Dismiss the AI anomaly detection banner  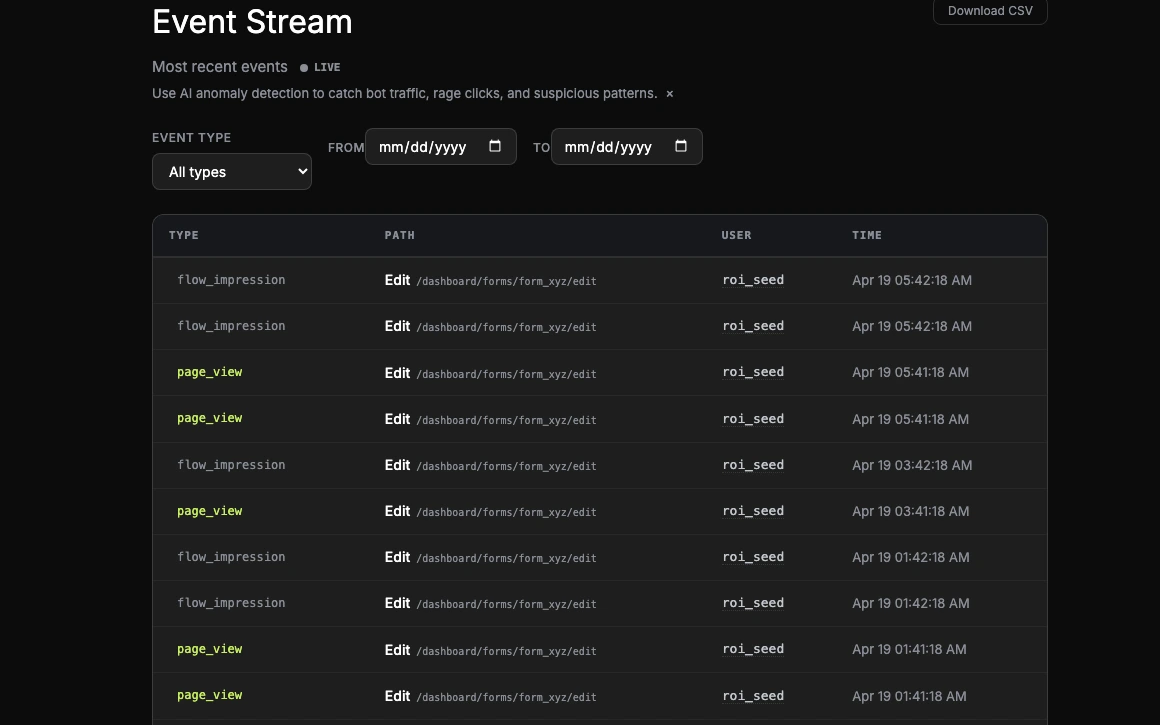[670, 94]
